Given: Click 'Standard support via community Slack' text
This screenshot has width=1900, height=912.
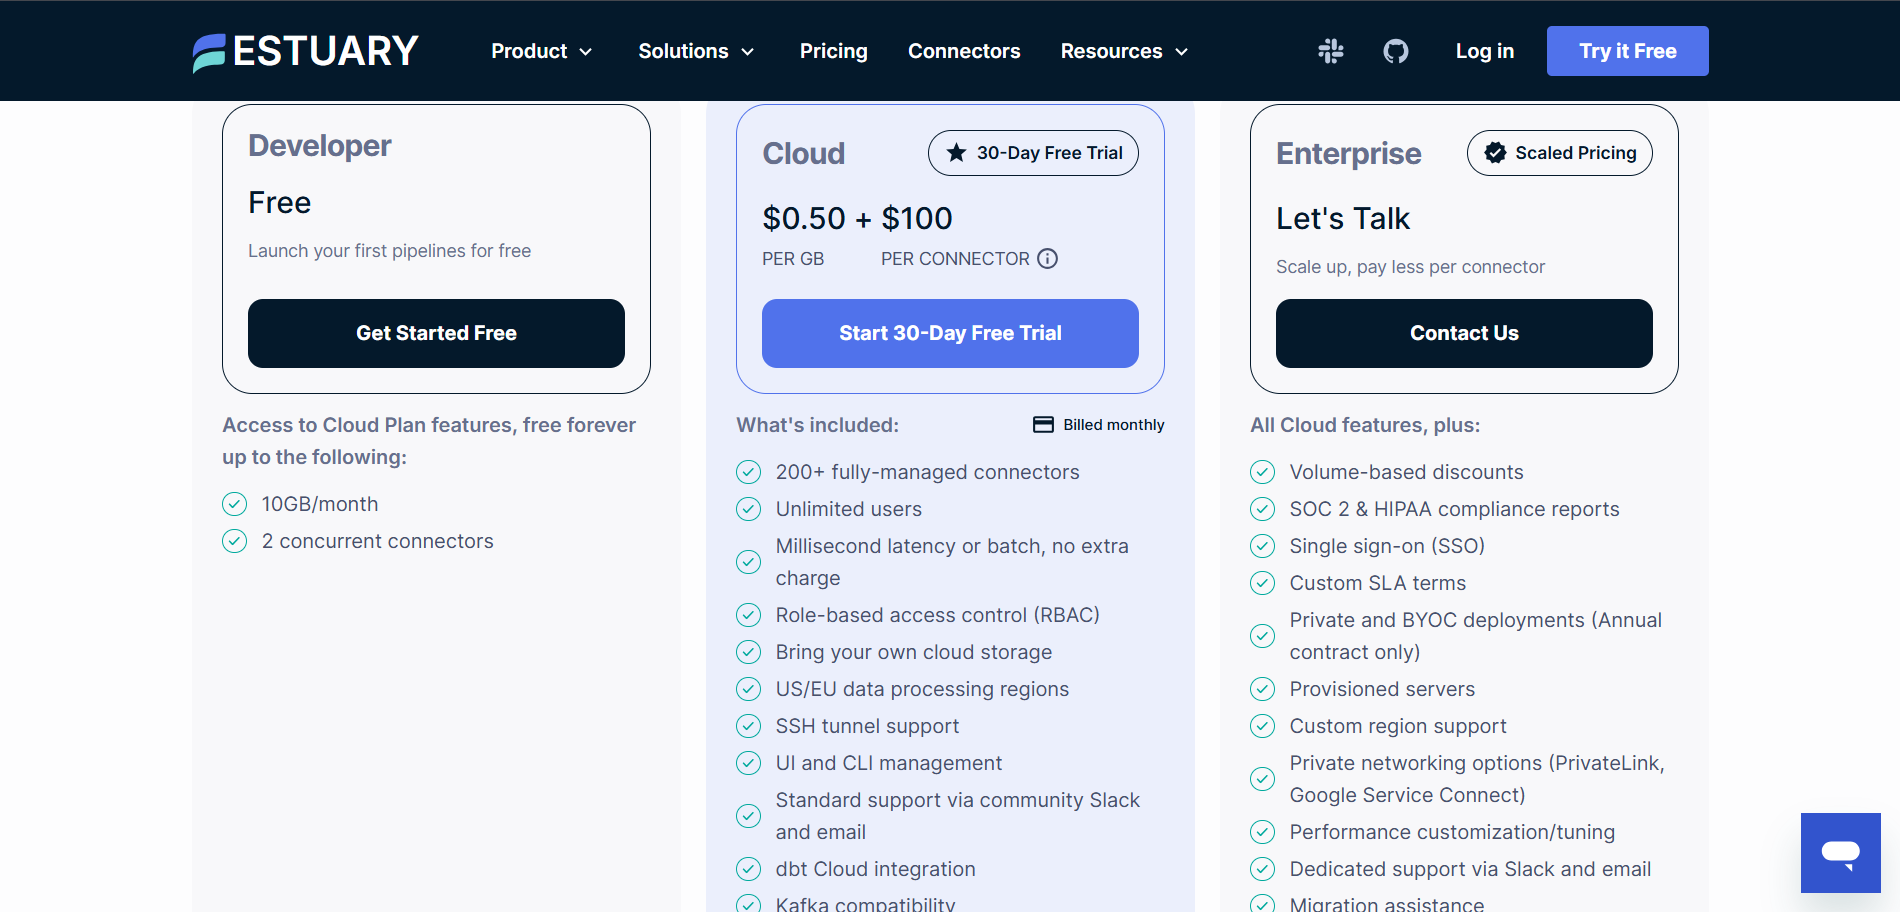Looking at the screenshot, I should pos(958,816).
